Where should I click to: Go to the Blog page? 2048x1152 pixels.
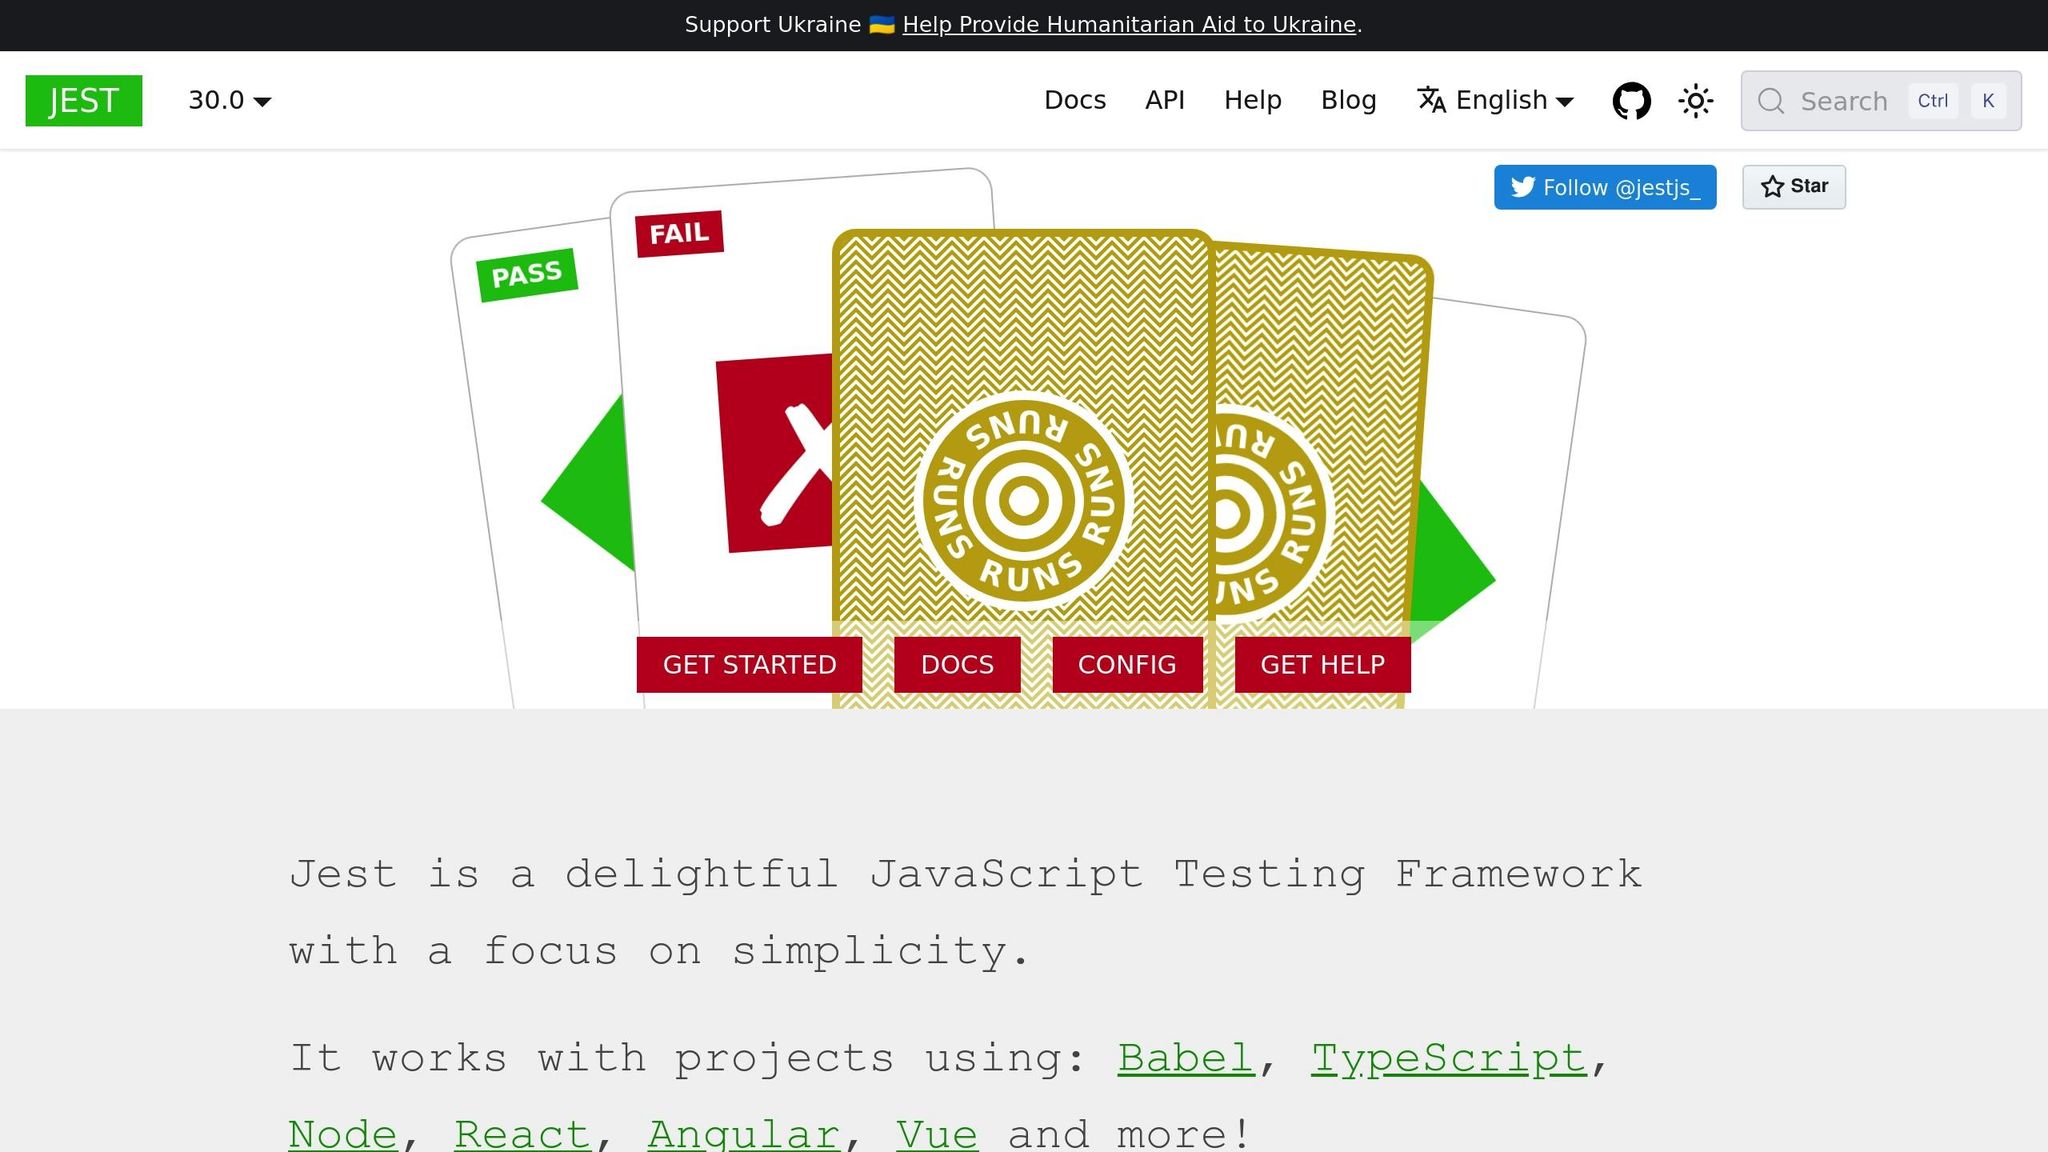click(1348, 101)
